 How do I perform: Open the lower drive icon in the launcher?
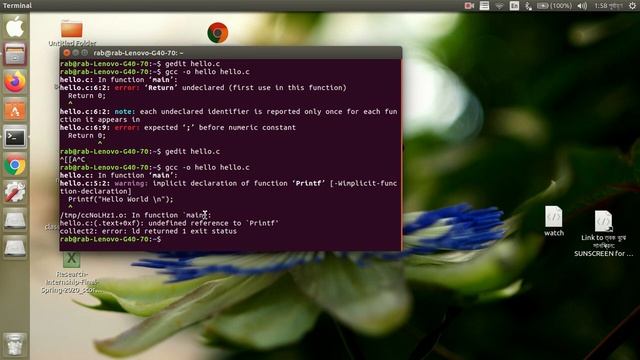(15, 247)
